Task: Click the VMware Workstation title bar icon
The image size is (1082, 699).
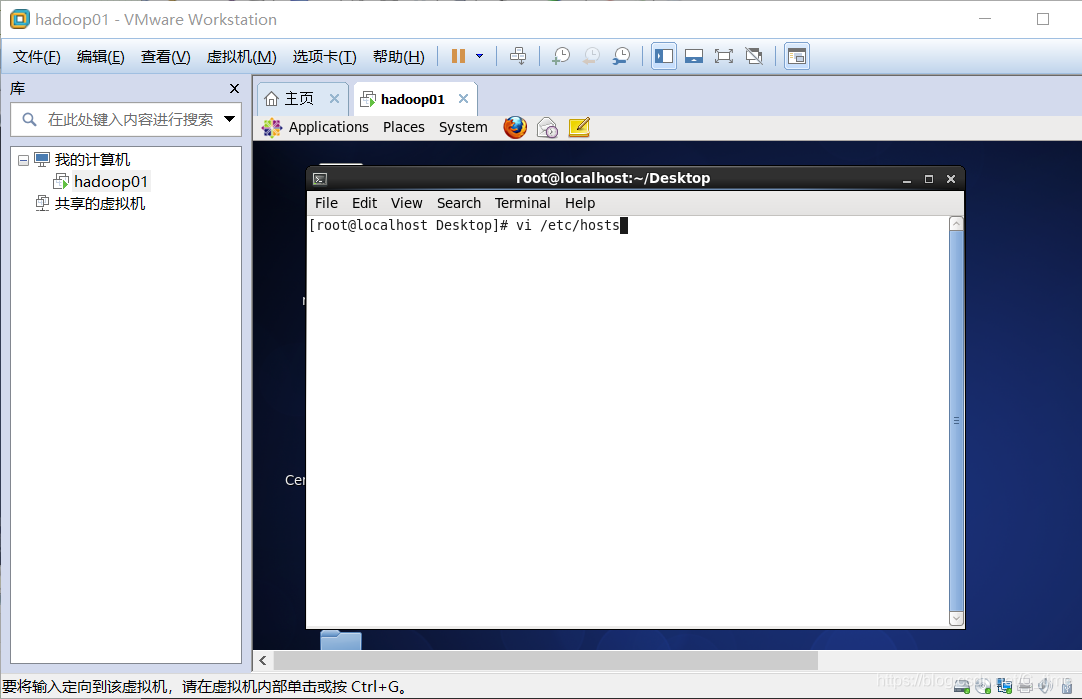Action: click(x=19, y=19)
